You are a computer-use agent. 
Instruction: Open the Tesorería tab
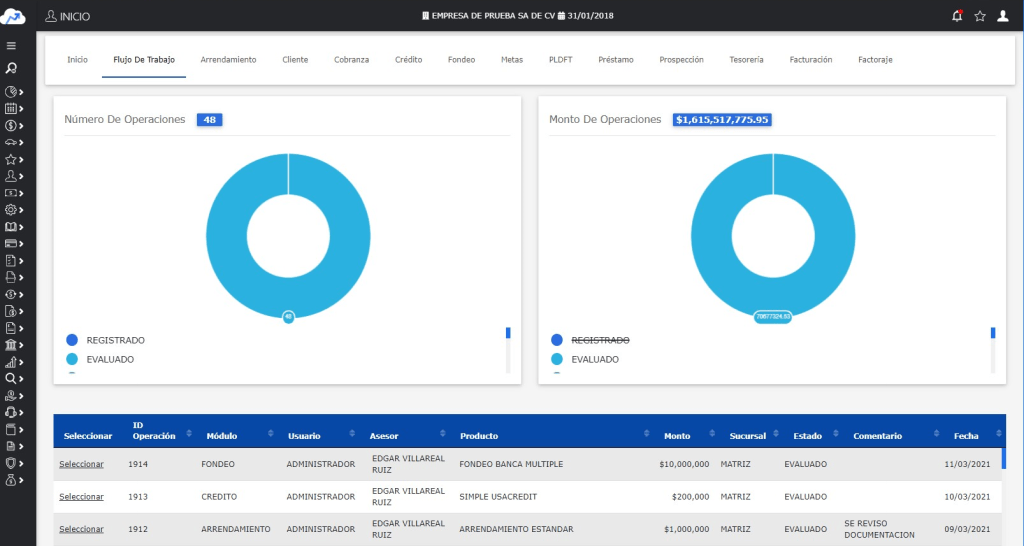pos(746,60)
